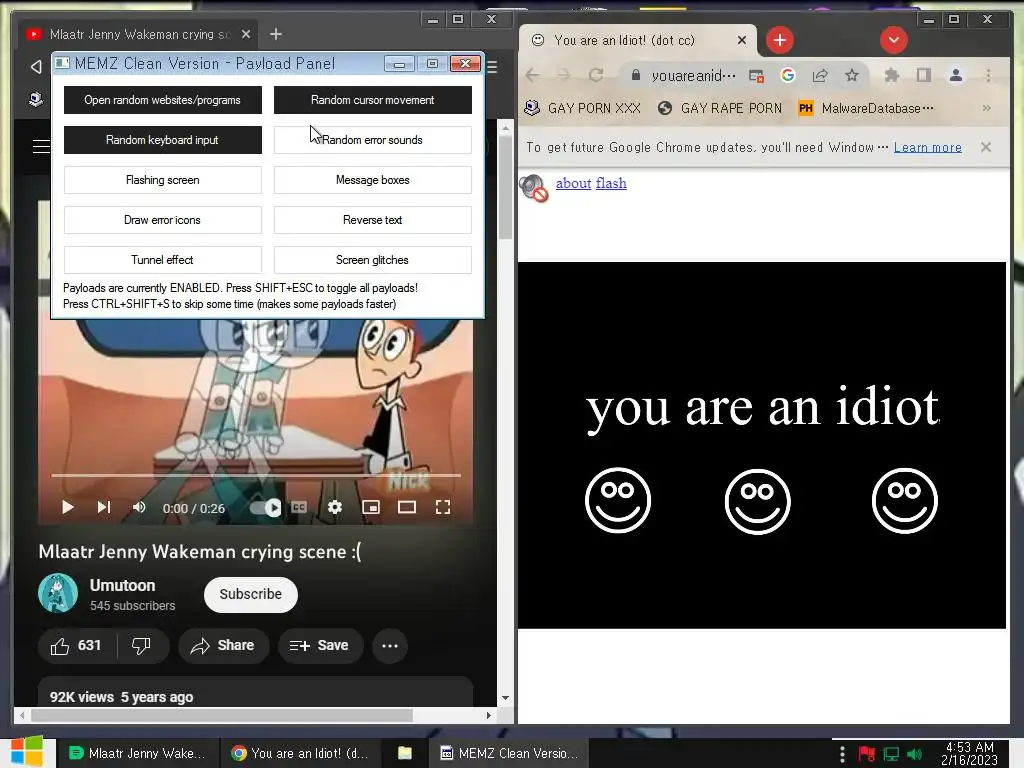1024x768 pixels.
Task: Click the video progress bar
Action: pos(256,475)
